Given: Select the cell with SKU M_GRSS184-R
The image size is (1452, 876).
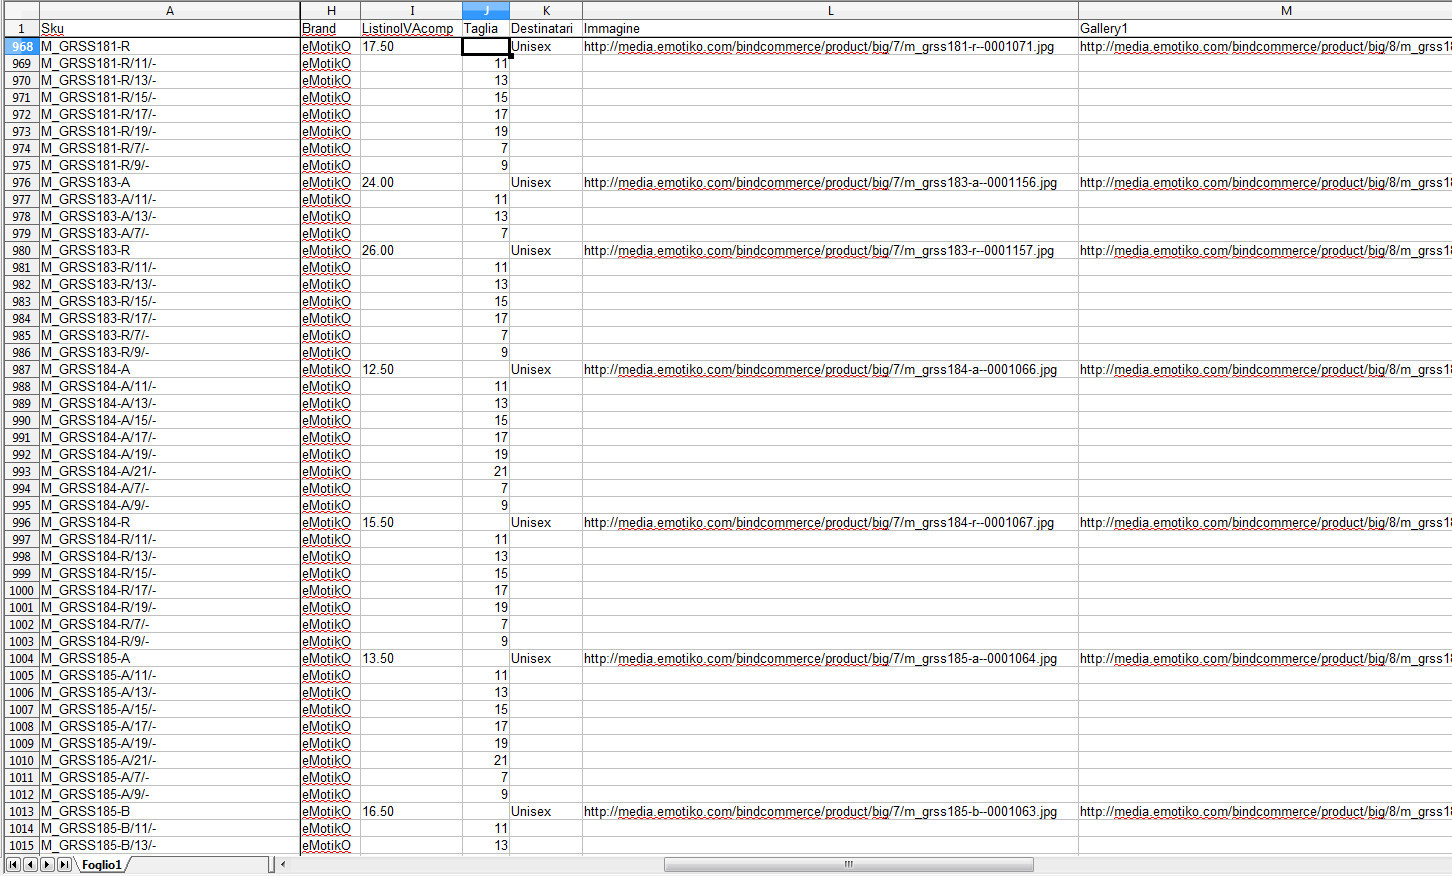Looking at the screenshot, I should 169,523.
